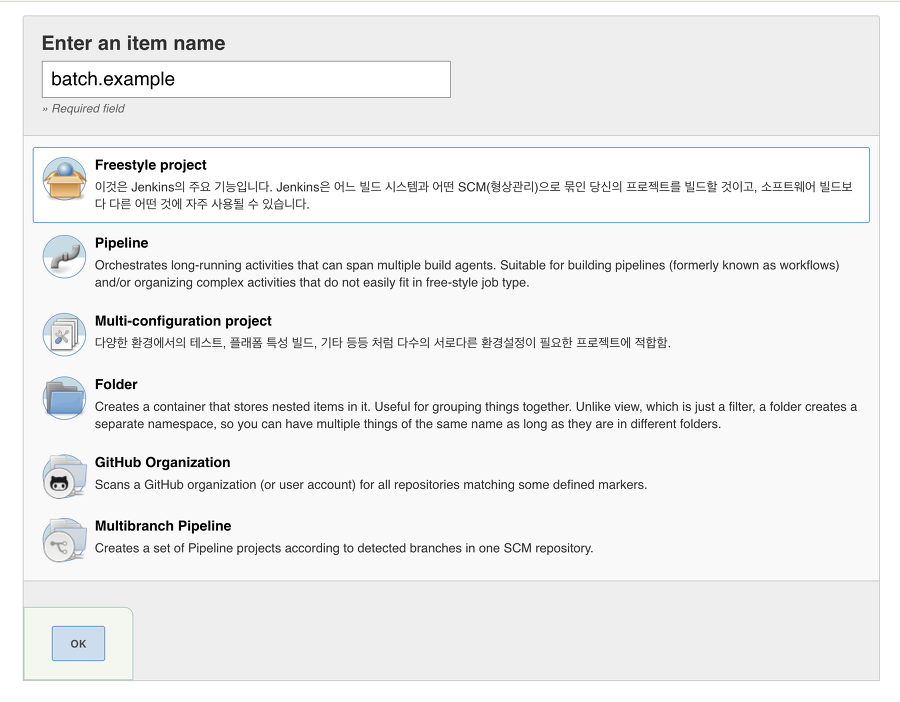Click the Multi-configuration project tools icon
This screenshot has width=900, height=702.
(64, 335)
